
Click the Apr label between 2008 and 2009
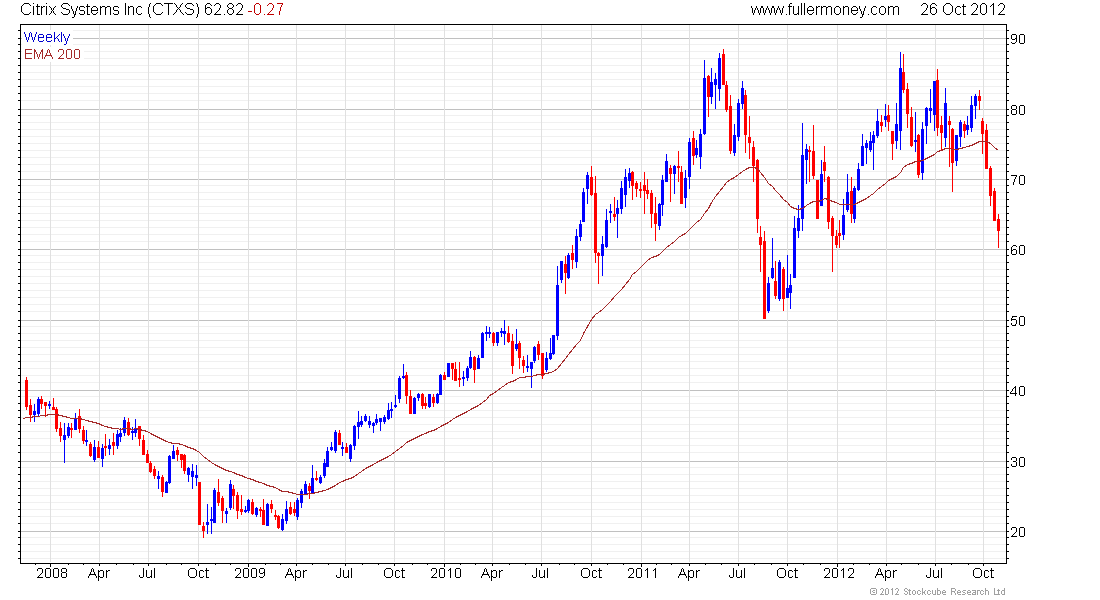pos(99,574)
